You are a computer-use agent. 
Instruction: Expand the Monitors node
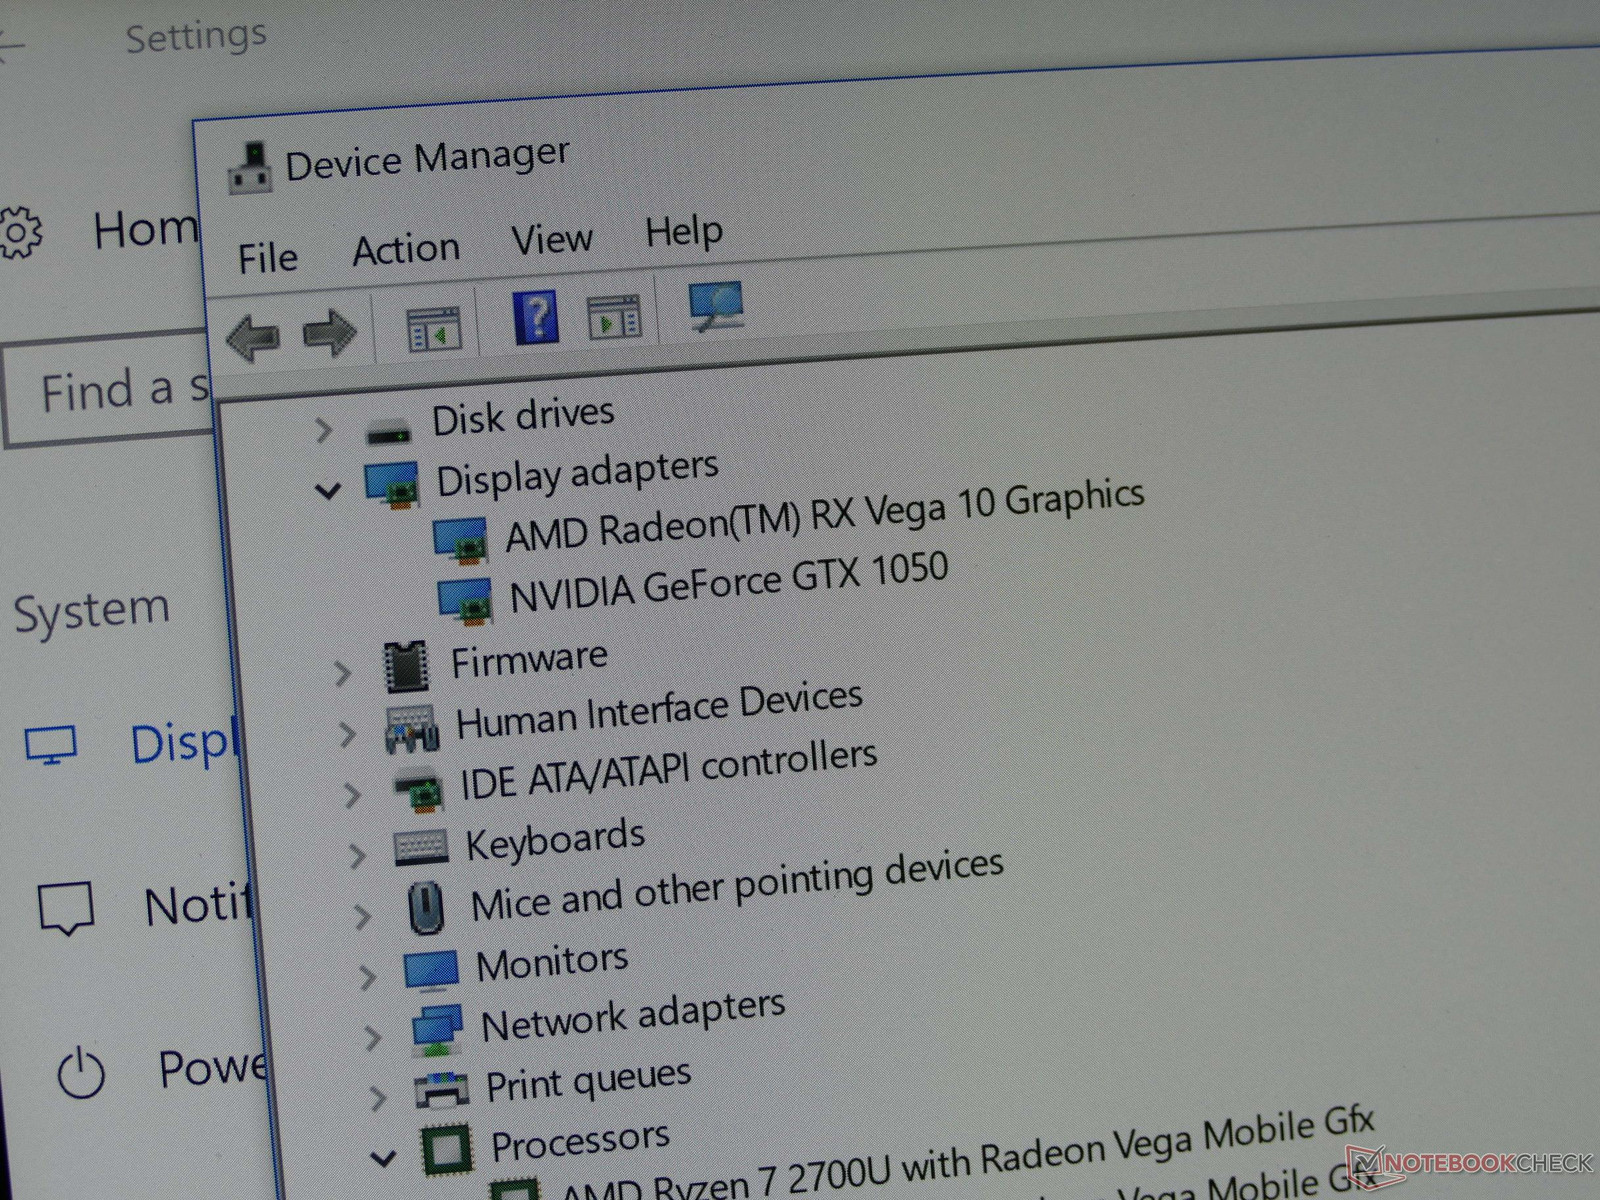point(367,976)
